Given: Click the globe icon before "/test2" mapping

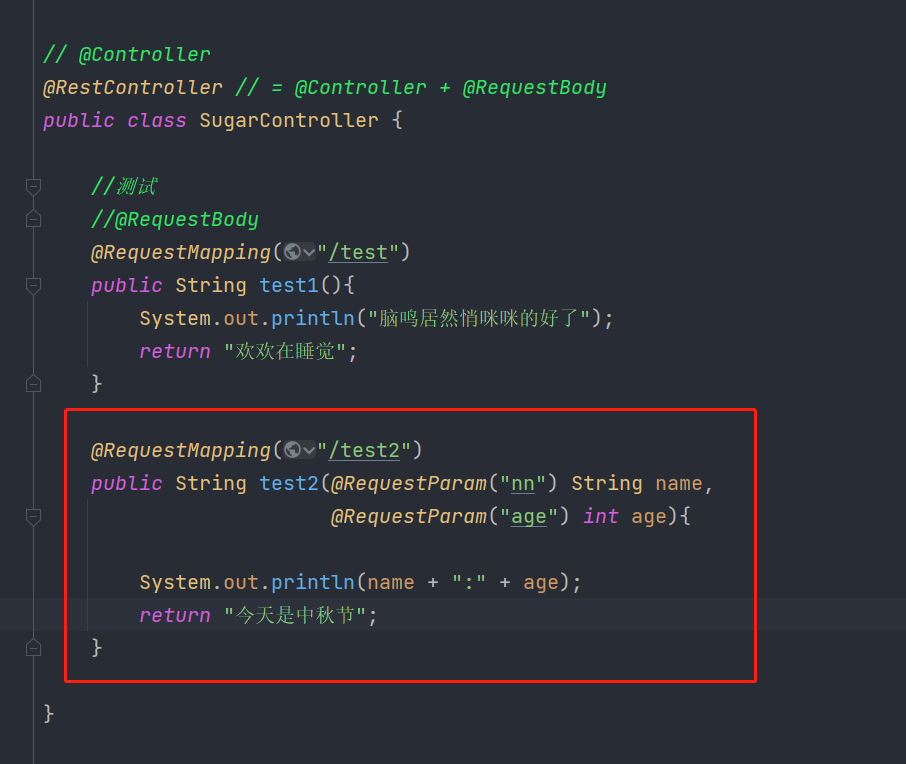Looking at the screenshot, I should click(x=292, y=450).
